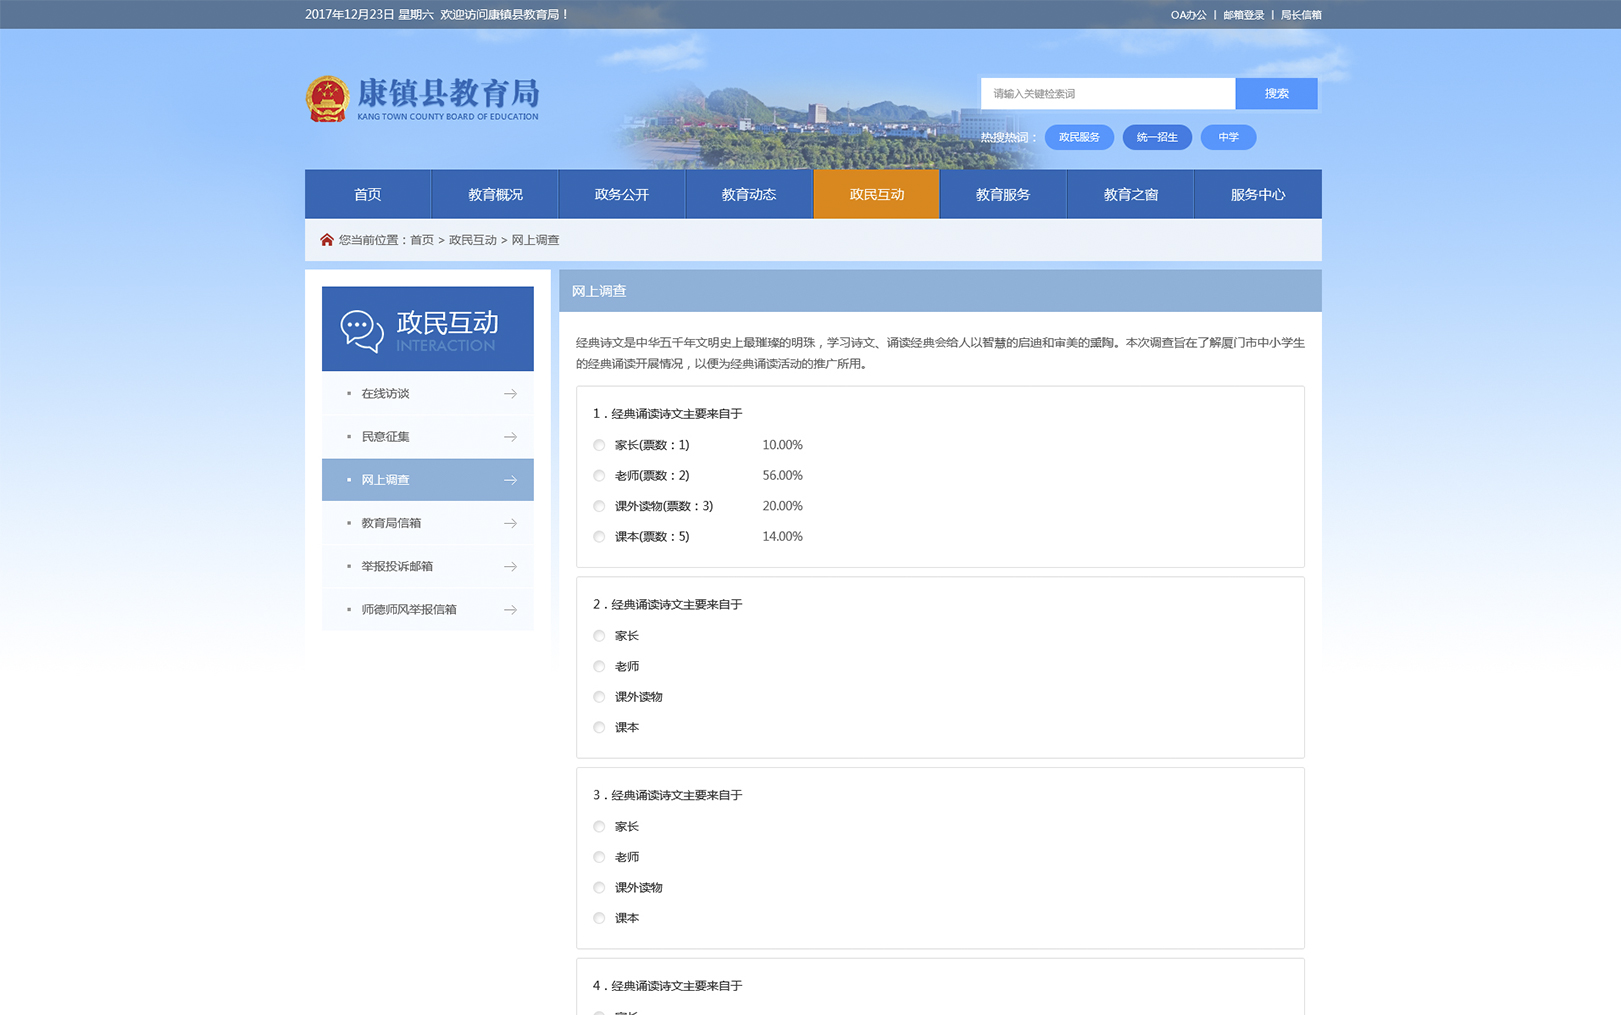Choose 课外读物 radio option in question 3

(599, 888)
